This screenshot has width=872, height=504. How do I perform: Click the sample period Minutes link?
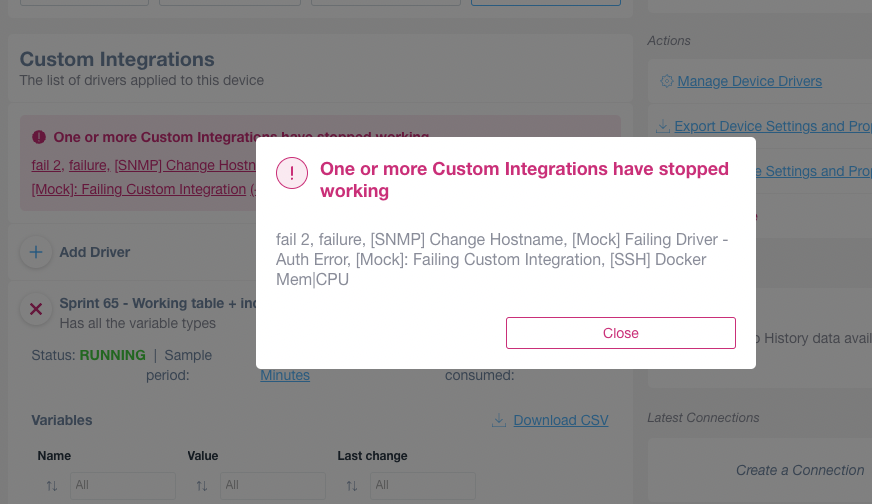click(x=285, y=375)
